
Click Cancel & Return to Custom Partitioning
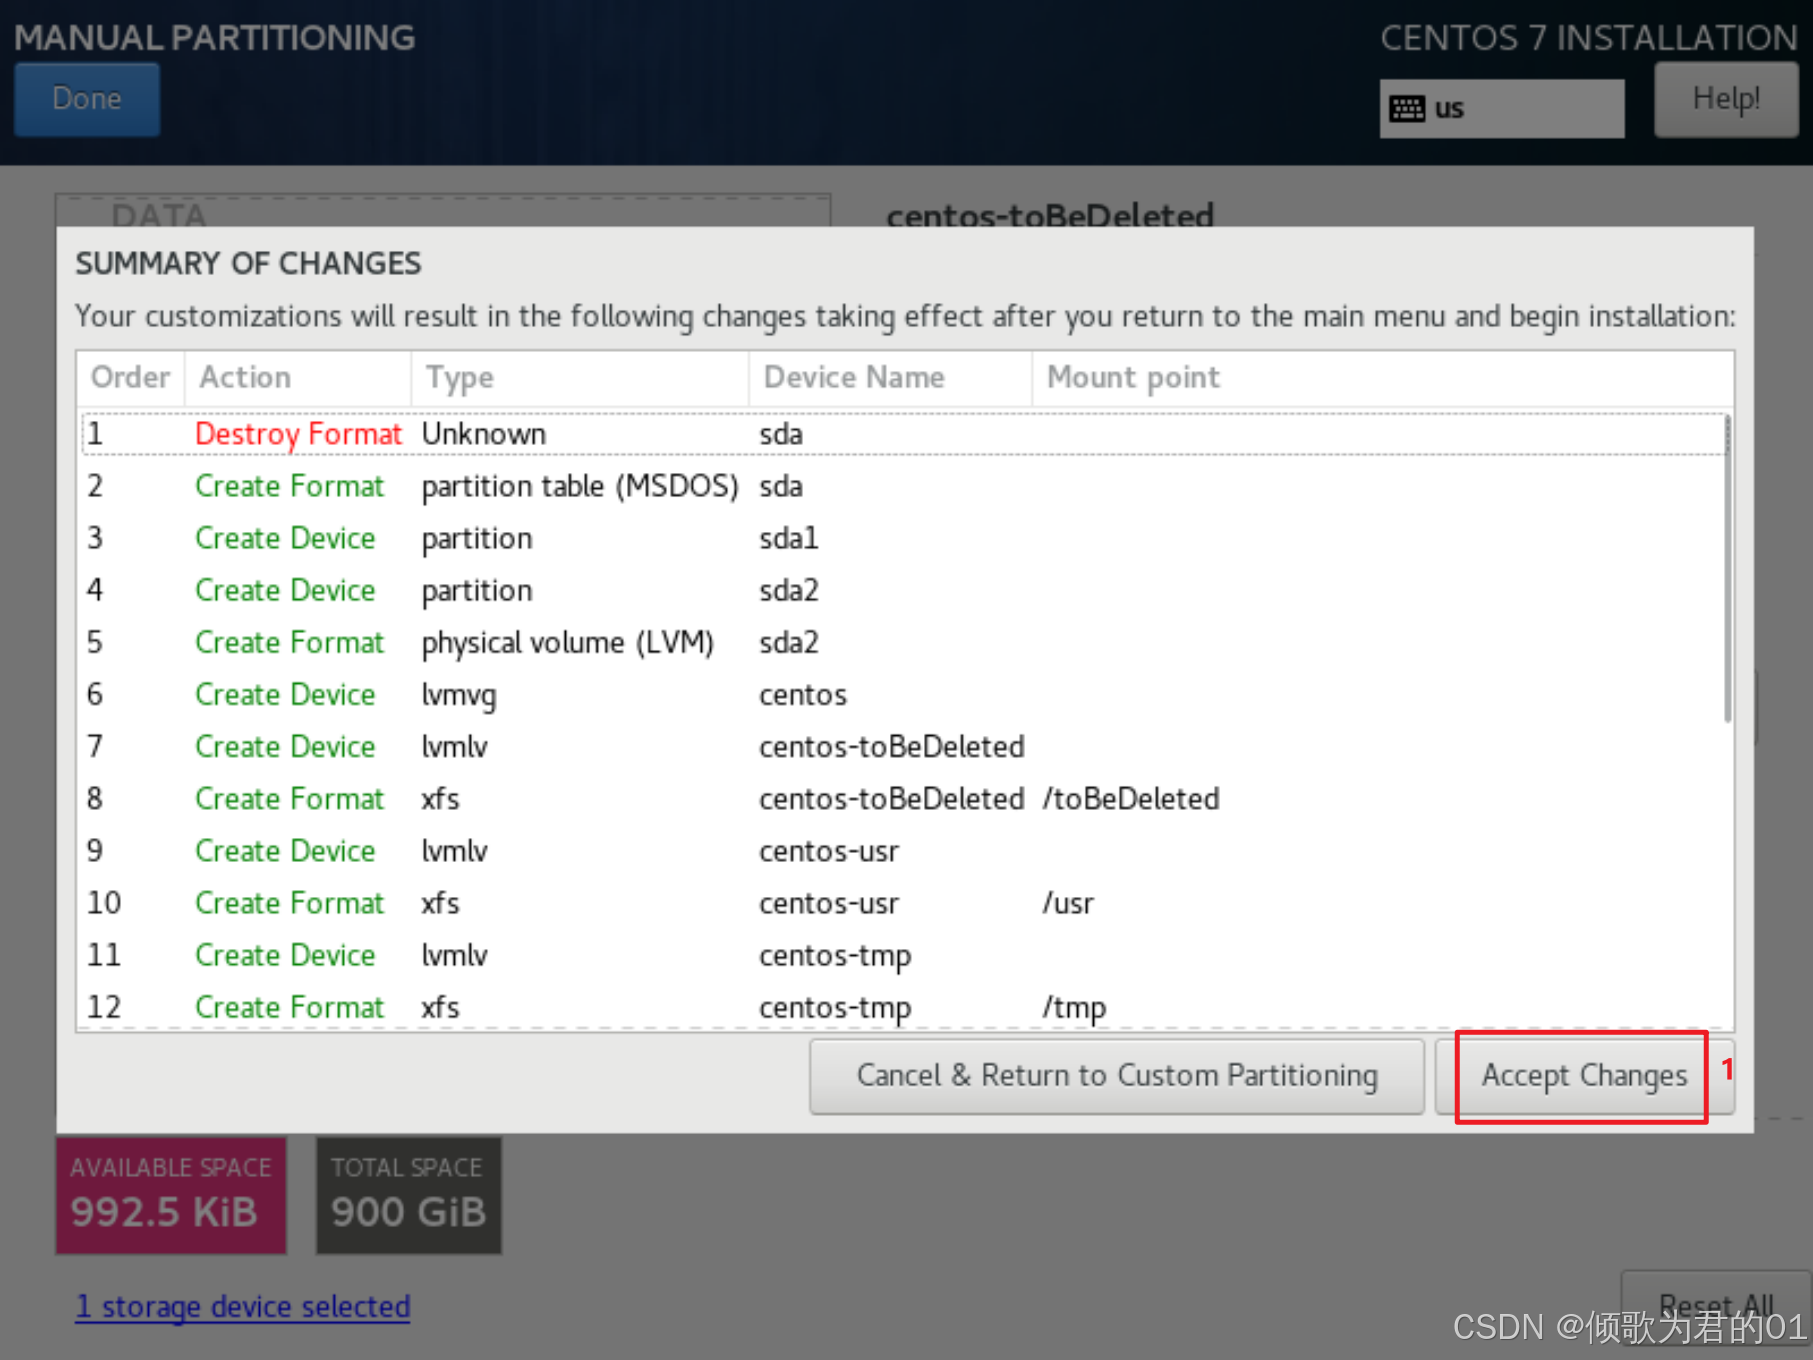click(1117, 1076)
